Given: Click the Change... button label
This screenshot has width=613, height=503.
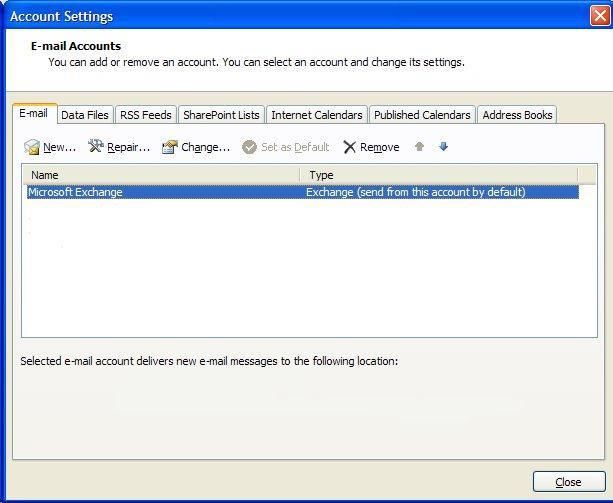Looking at the screenshot, I should pyautogui.click(x=206, y=147).
